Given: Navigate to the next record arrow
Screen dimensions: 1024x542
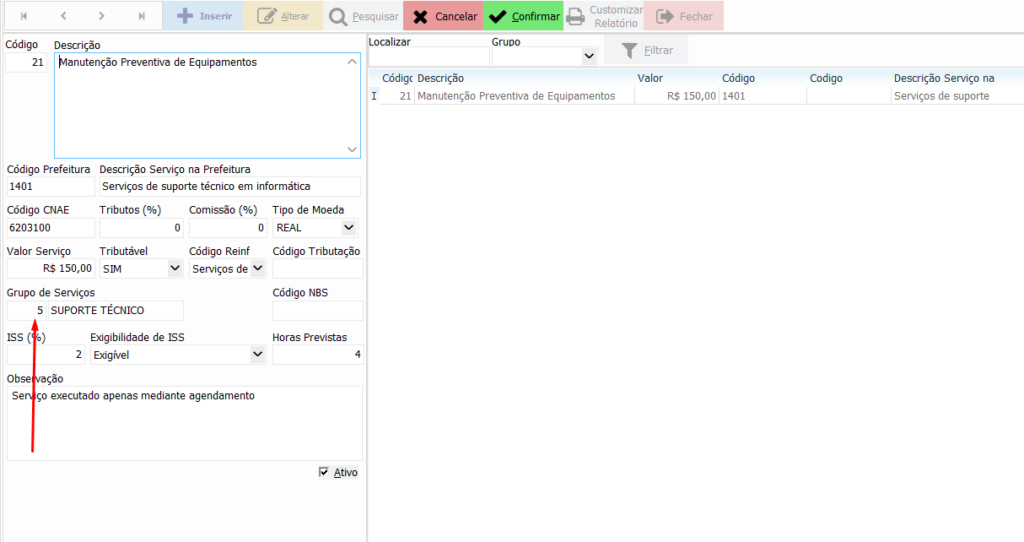Looking at the screenshot, I should [x=102, y=16].
